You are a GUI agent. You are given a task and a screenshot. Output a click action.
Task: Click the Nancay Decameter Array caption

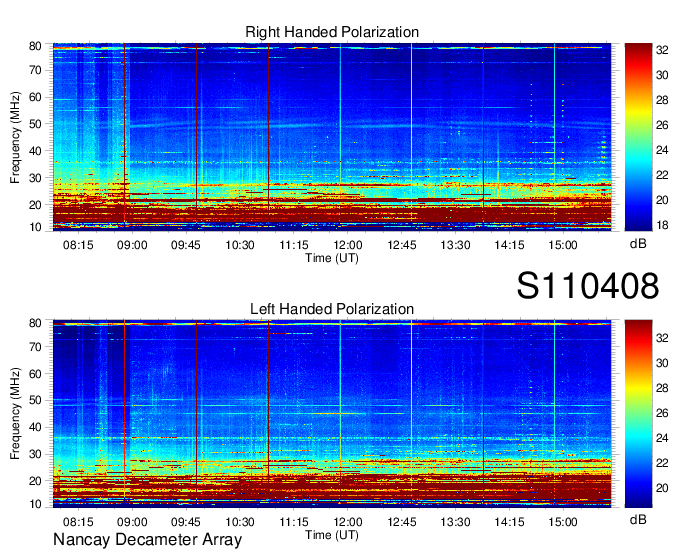pyautogui.click(x=147, y=540)
